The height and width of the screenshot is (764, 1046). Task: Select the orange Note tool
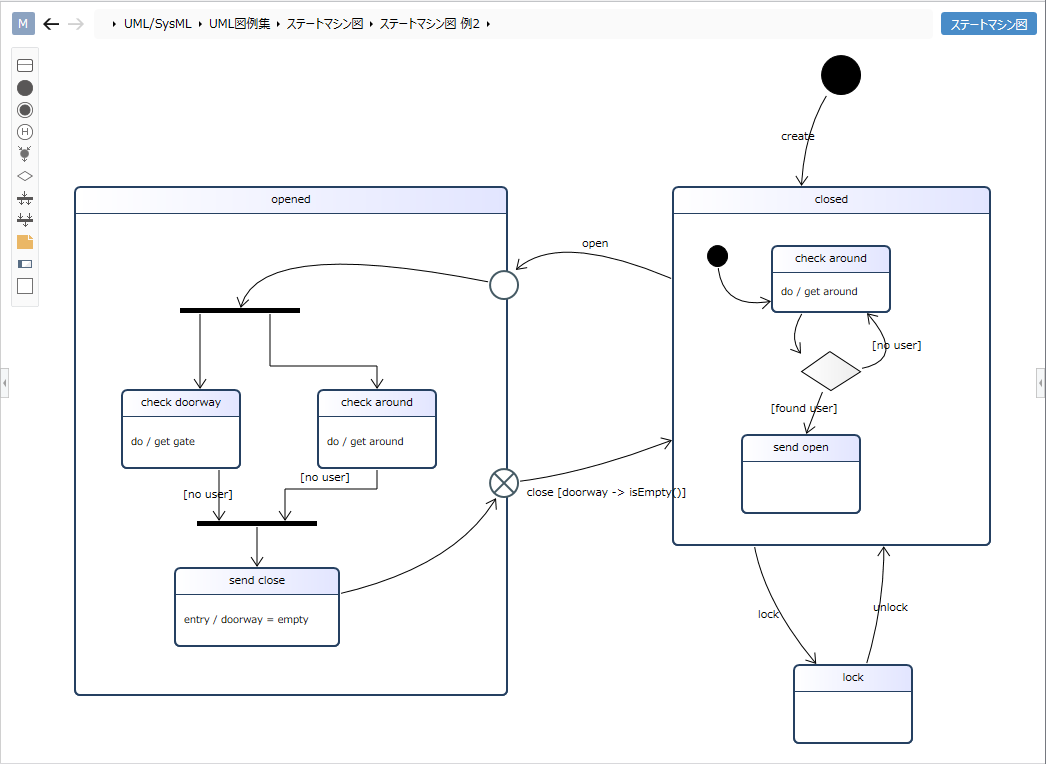tap(25, 242)
